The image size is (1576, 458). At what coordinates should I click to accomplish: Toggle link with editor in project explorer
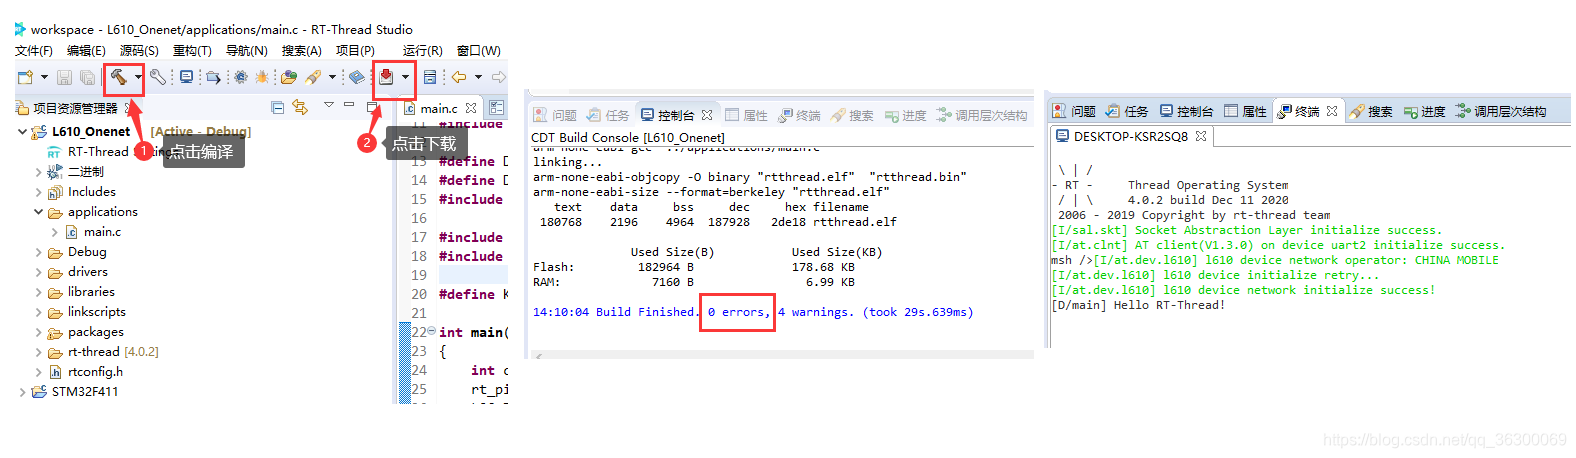point(300,106)
